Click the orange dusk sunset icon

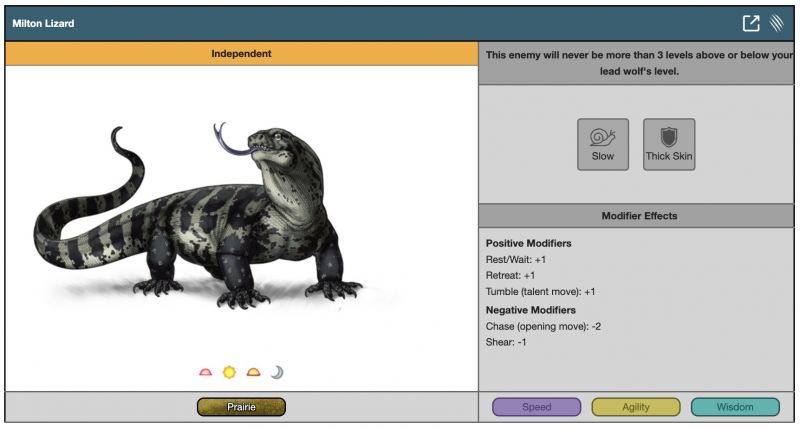(x=253, y=372)
